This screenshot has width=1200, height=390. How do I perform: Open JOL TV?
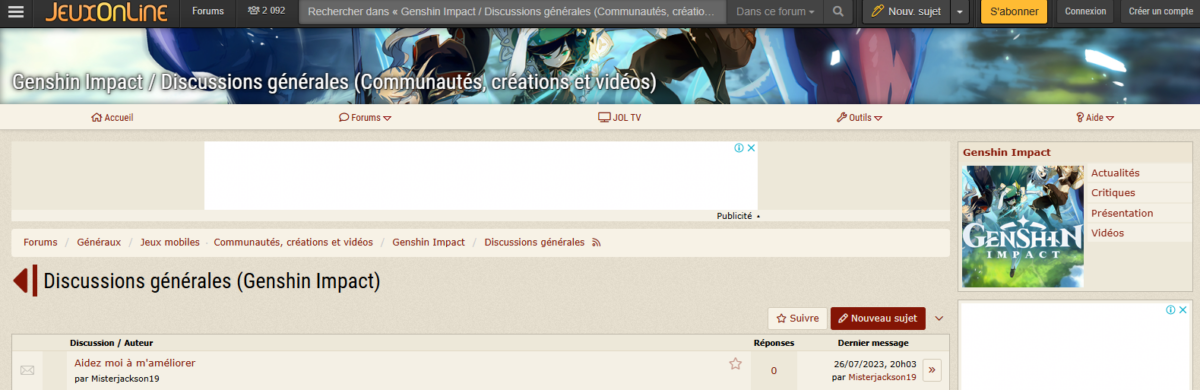coord(620,117)
